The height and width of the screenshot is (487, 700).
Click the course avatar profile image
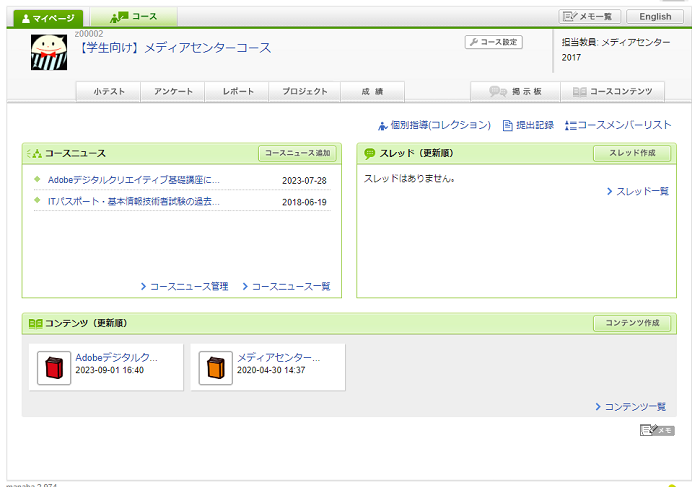pos(49,52)
